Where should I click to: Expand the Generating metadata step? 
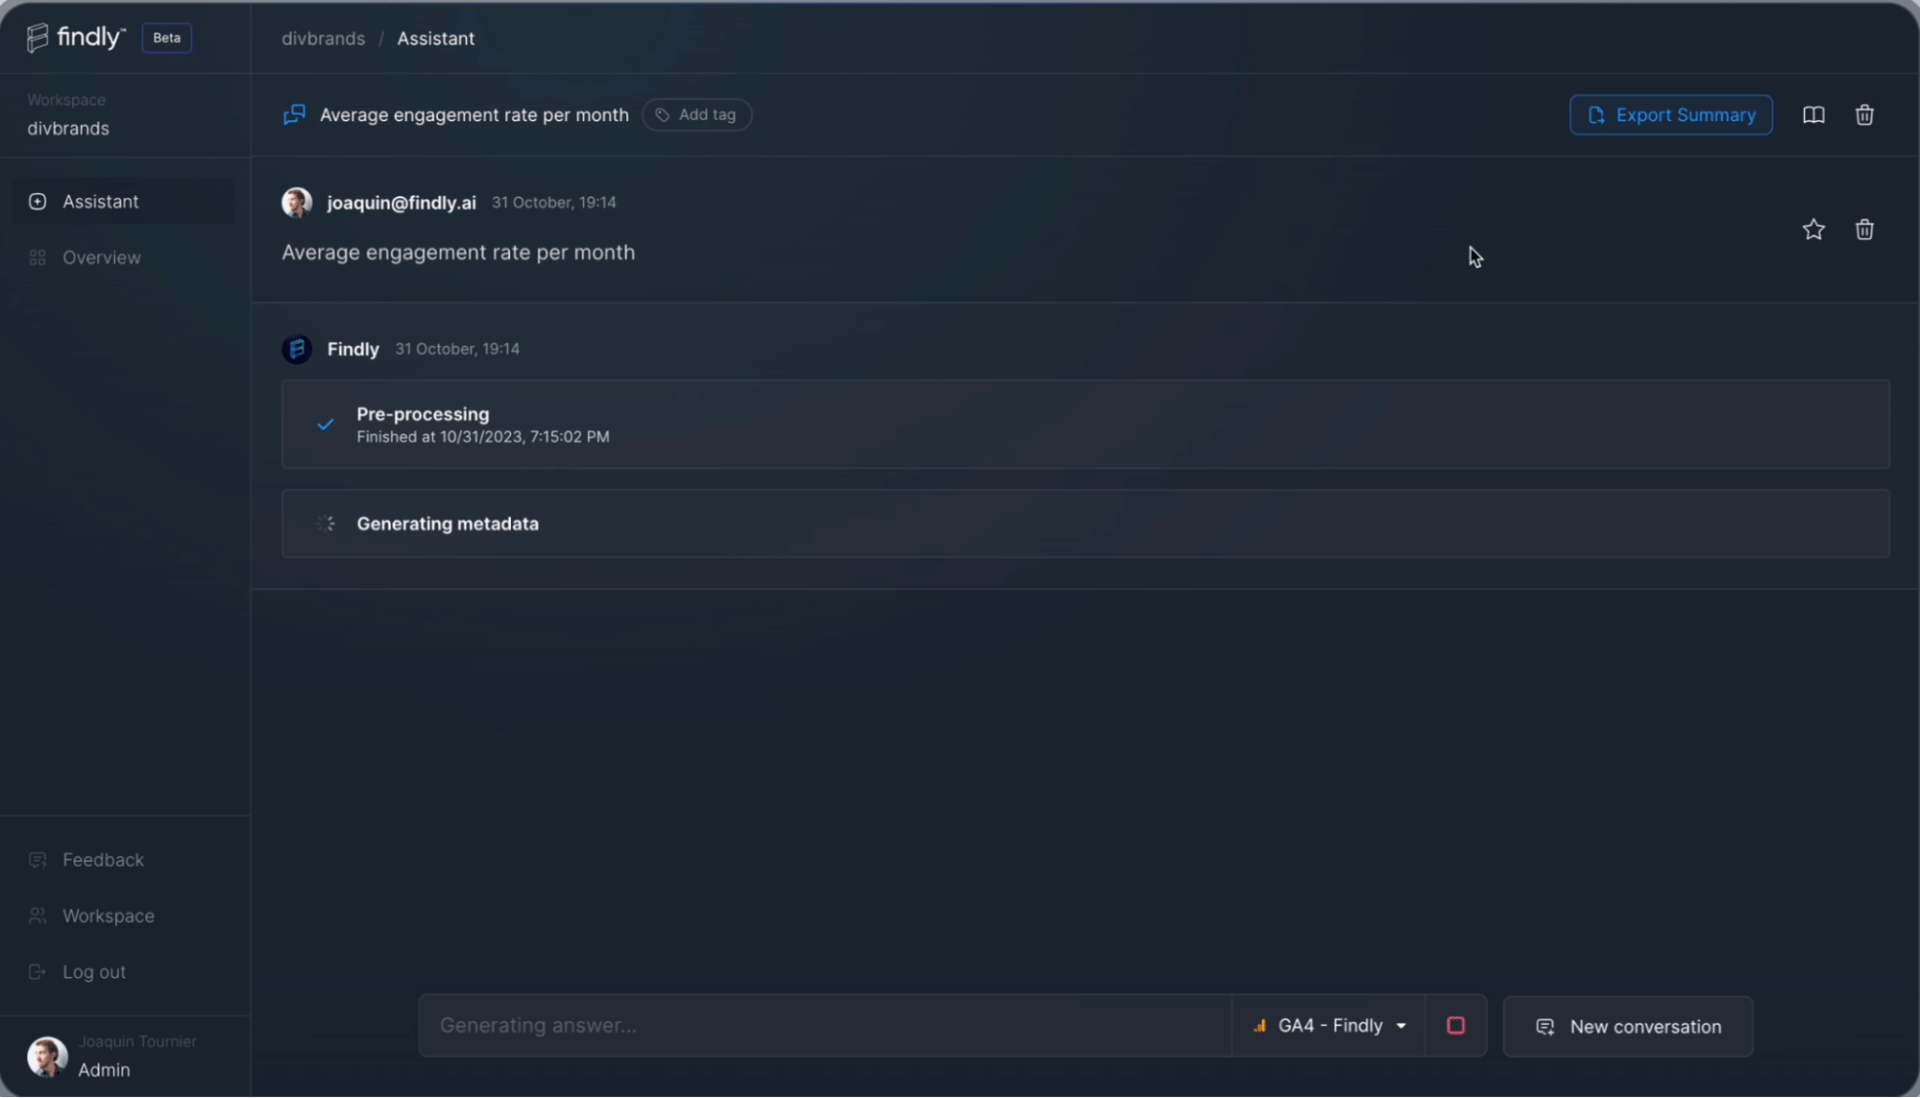click(1085, 524)
